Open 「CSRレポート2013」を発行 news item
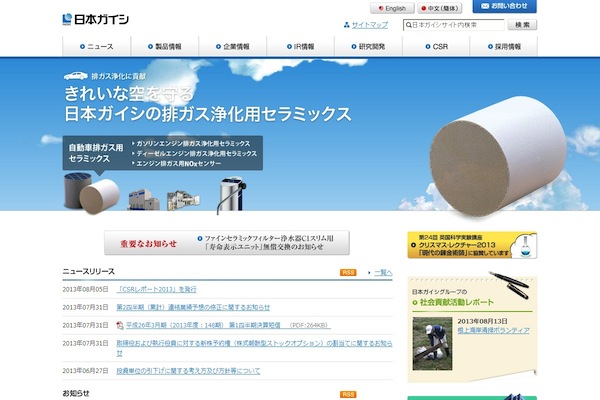600x400 pixels. coord(157,289)
